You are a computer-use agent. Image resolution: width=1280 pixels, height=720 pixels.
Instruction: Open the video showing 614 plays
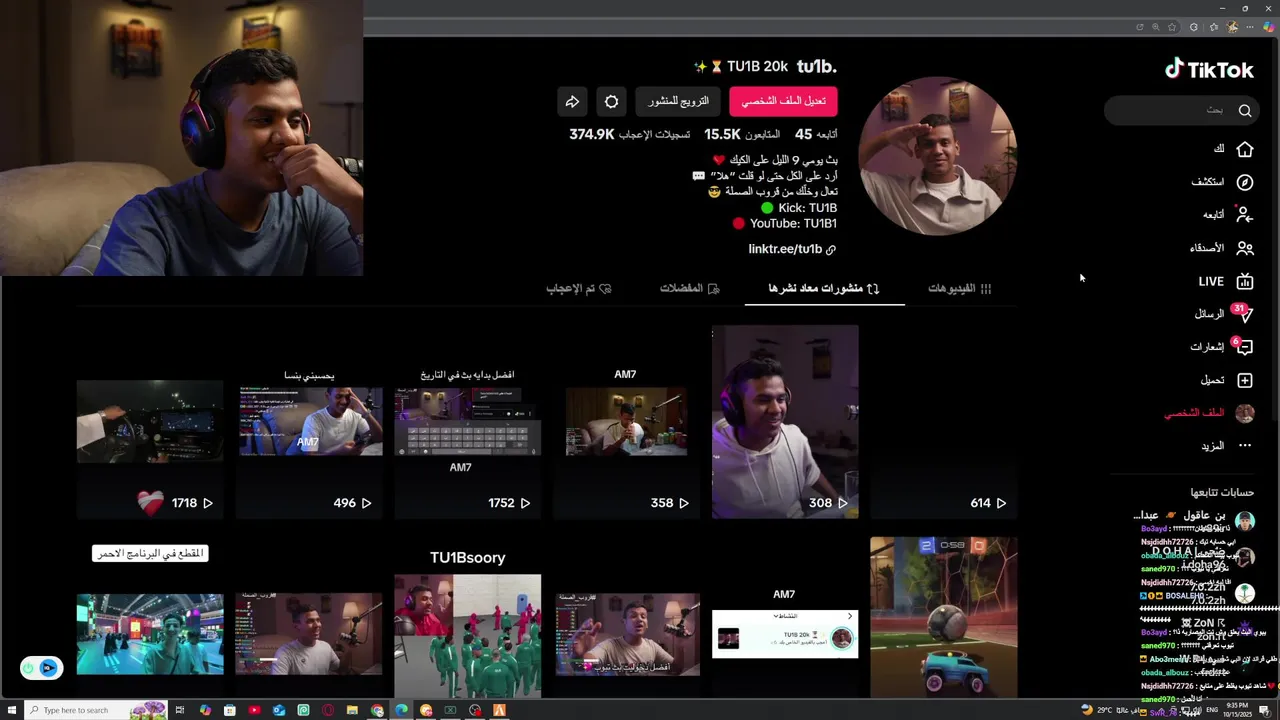point(944,422)
